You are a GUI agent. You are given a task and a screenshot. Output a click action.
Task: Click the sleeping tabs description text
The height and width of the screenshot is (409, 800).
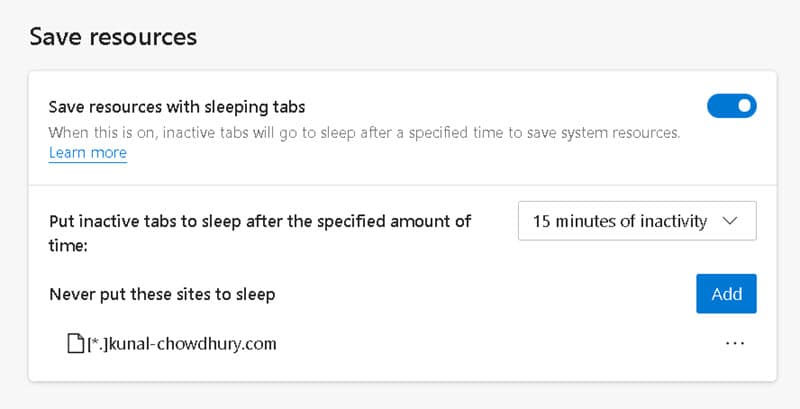pos(364,132)
